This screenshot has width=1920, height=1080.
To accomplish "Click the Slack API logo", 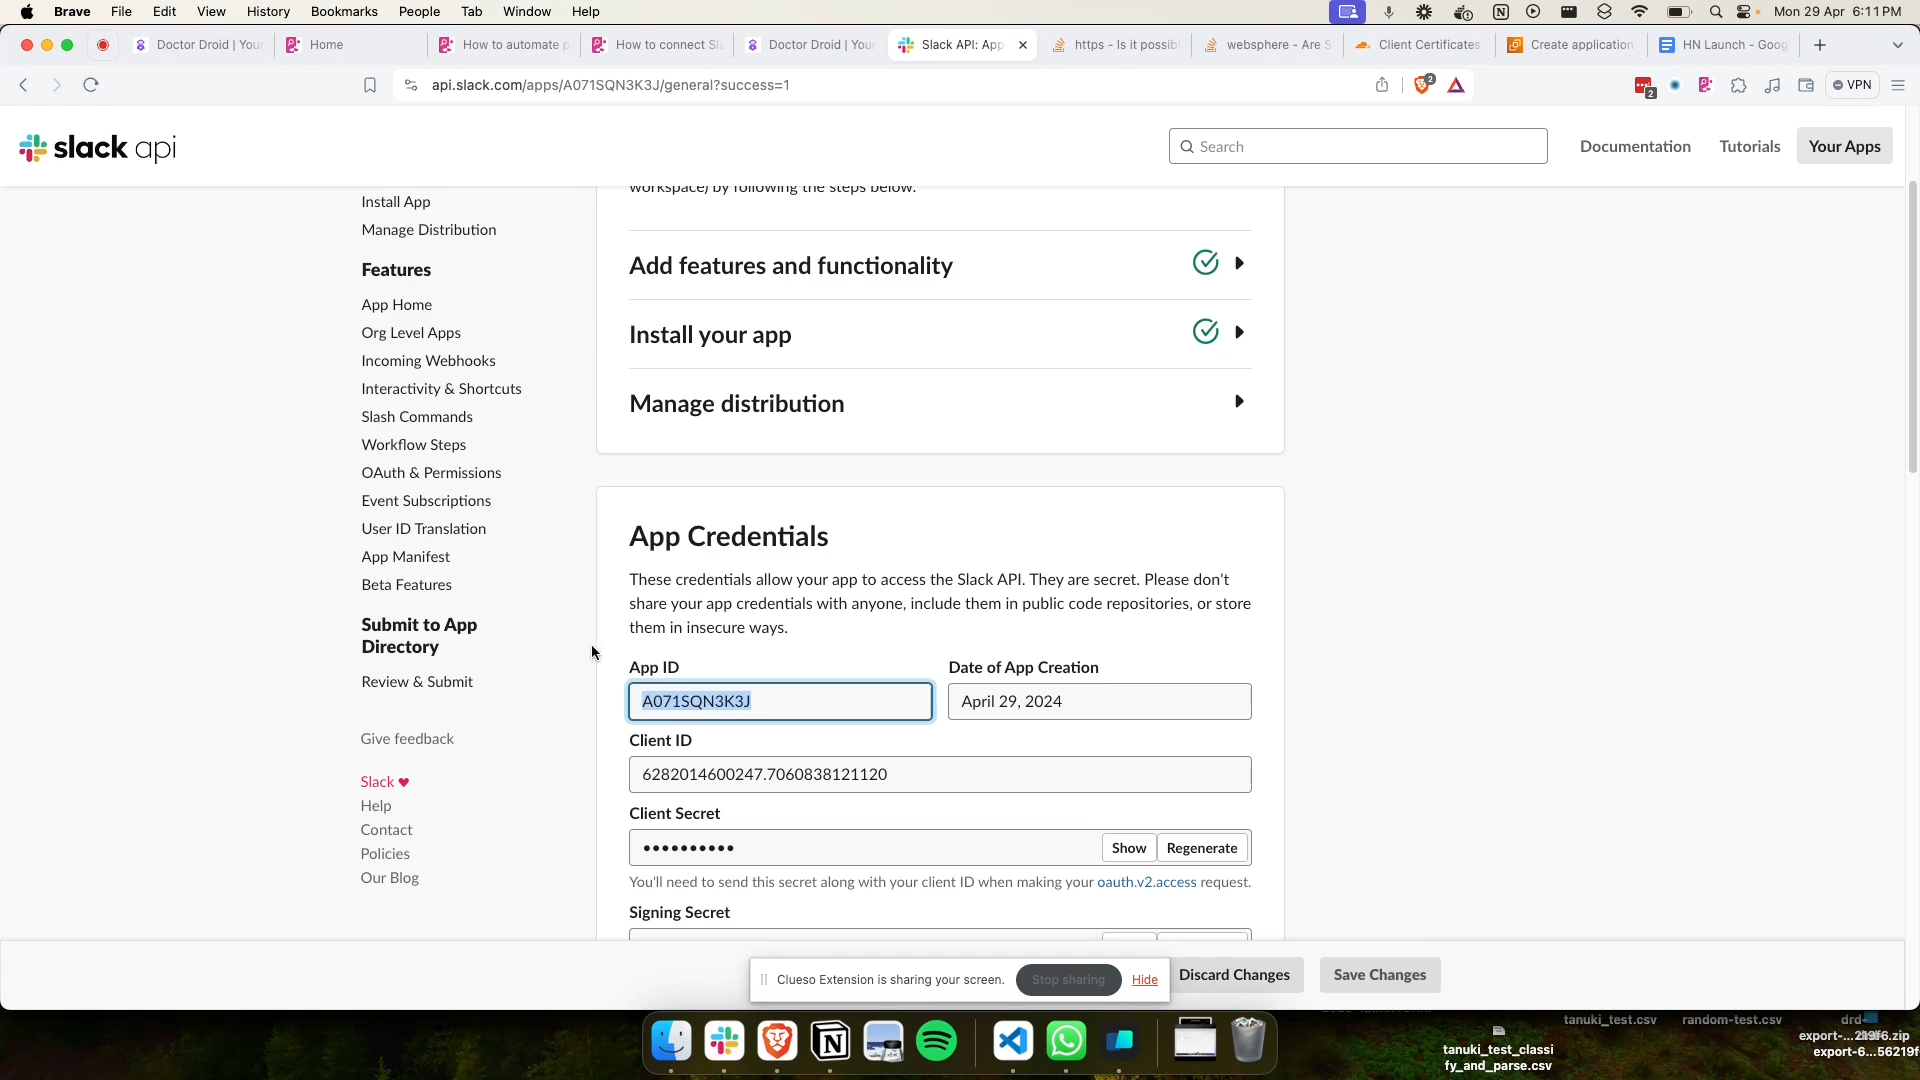I will [x=98, y=147].
